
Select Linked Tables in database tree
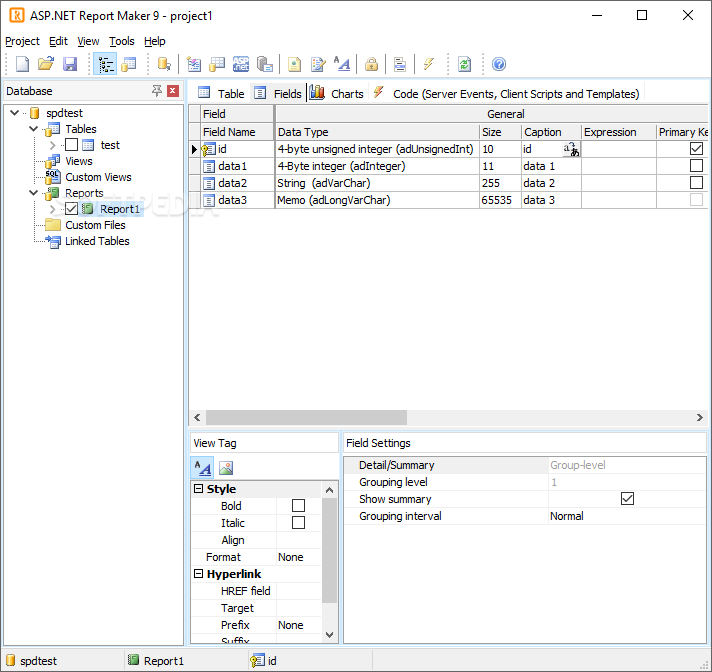tap(97, 241)
